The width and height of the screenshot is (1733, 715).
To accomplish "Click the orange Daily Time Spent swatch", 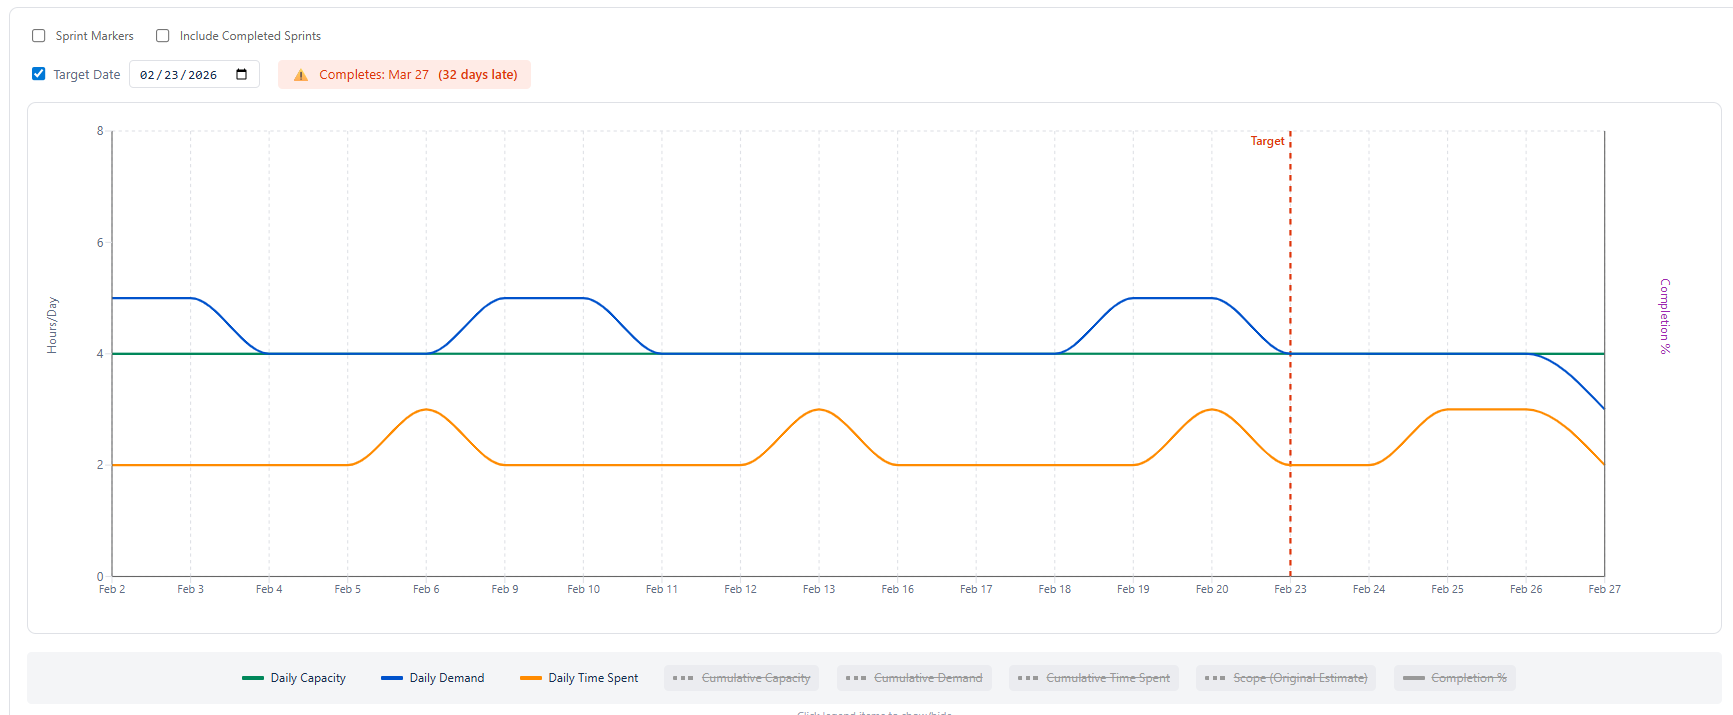I will click(530, 678).
